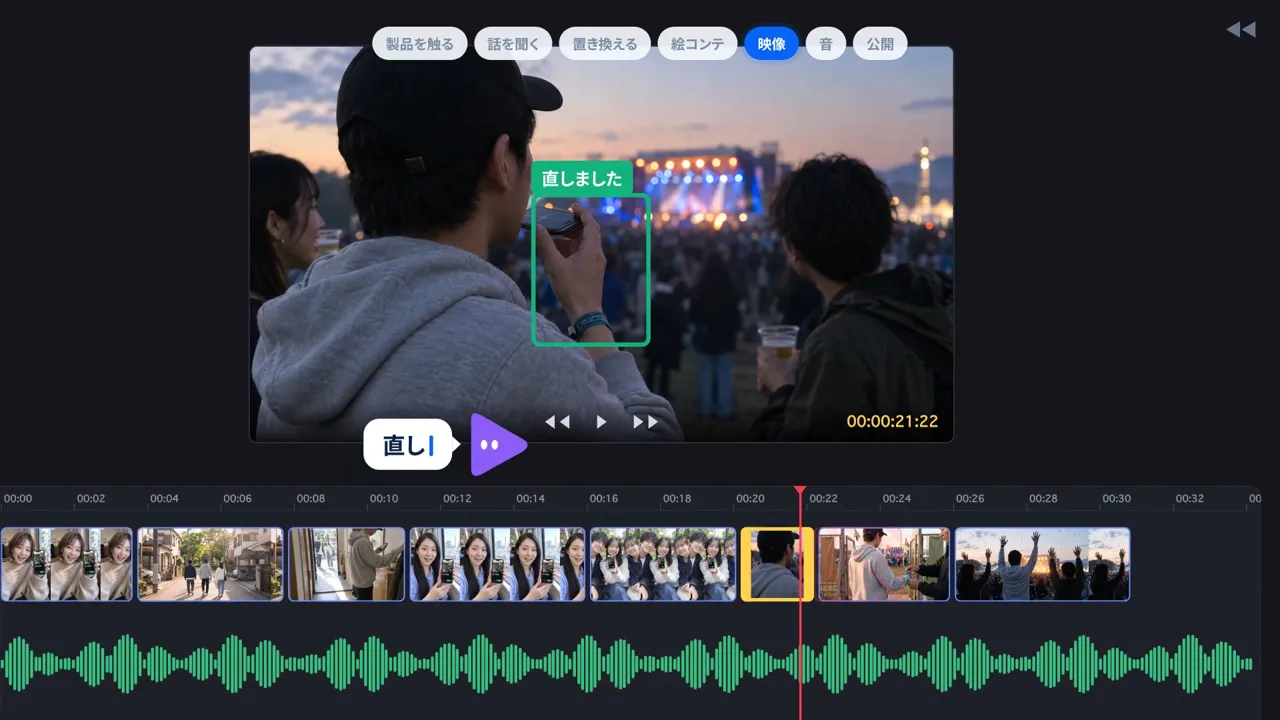
Task: Click the yellow timecode 00:00:21:22
Action: tap(892, 422)
